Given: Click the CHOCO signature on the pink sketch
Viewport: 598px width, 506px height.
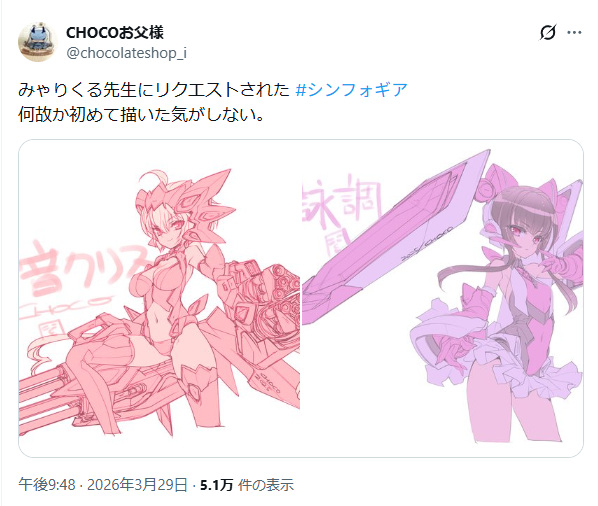Looking at the screenshot, I should (65, 307).
